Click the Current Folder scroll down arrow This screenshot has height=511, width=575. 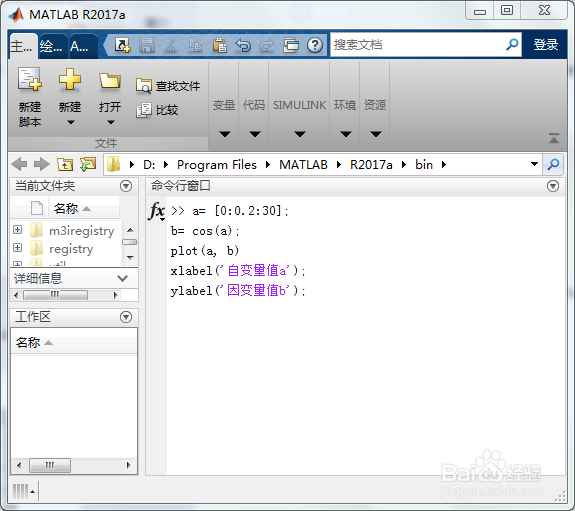130,258
